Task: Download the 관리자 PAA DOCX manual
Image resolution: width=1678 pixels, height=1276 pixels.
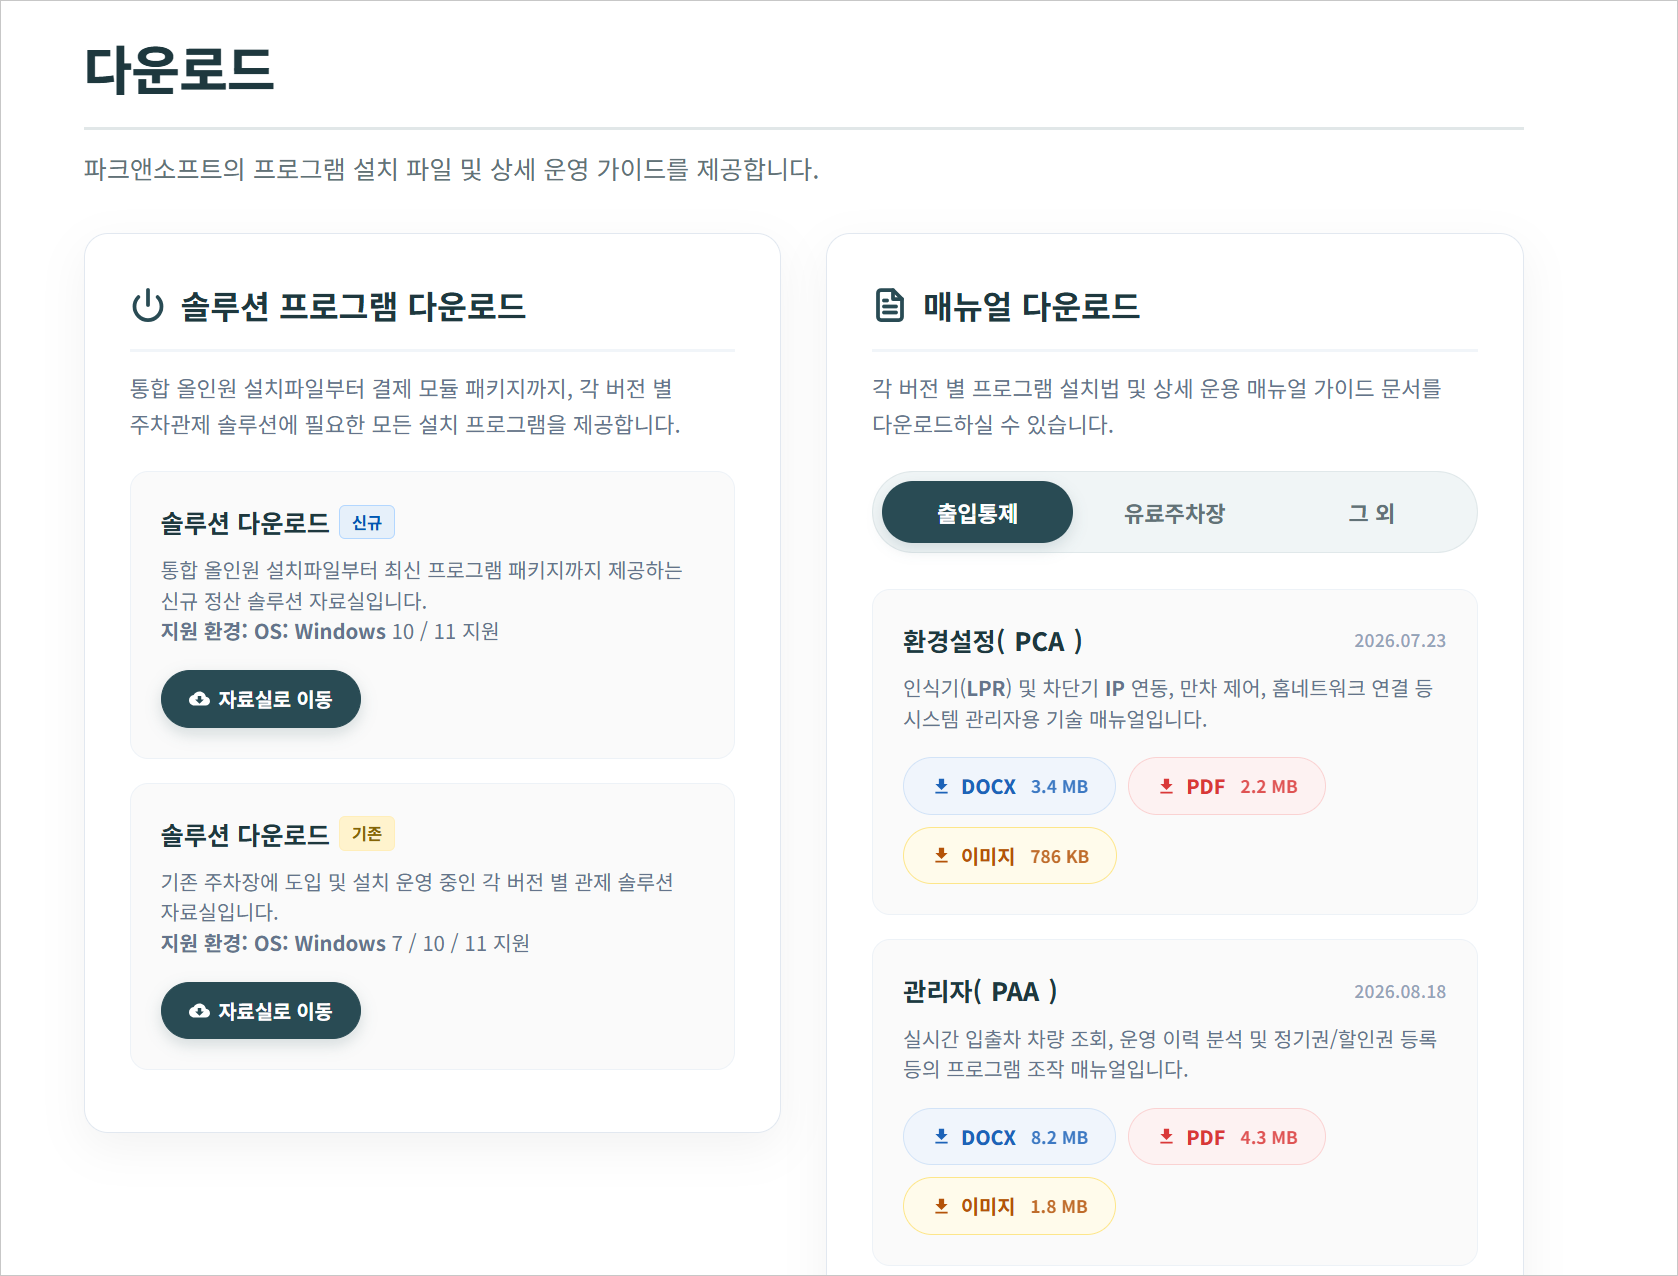Action: pos(1009,1137)
